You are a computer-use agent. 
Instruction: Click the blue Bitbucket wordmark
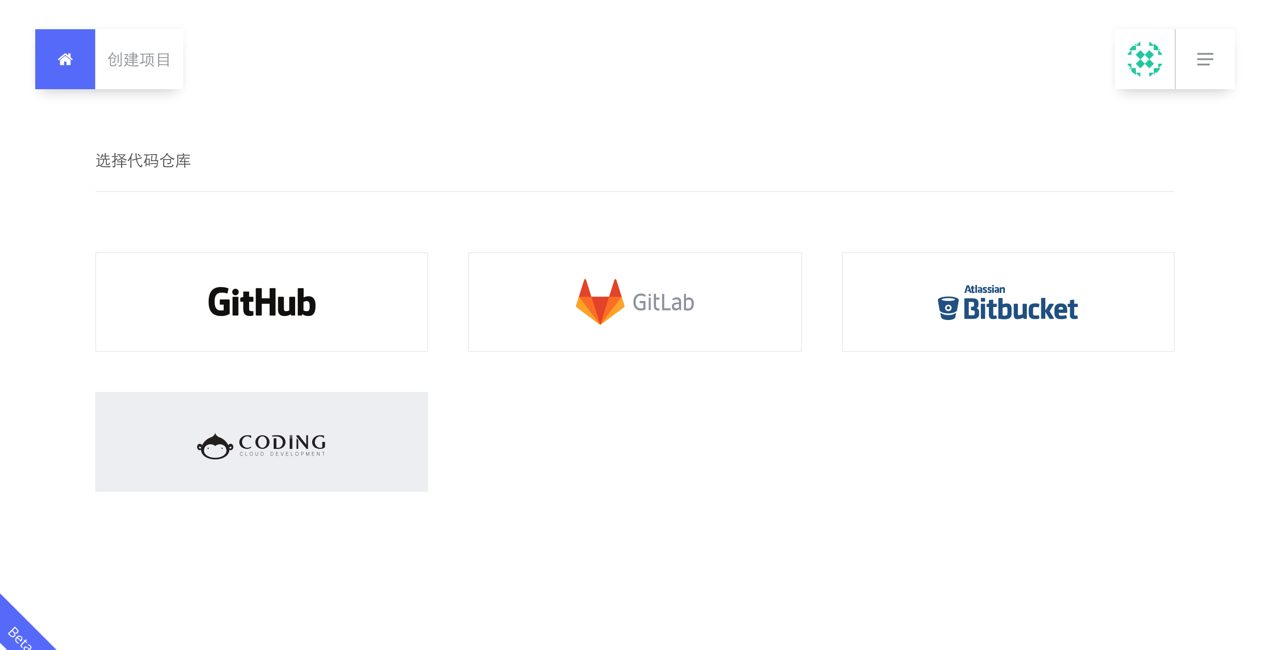point(1020,309)
